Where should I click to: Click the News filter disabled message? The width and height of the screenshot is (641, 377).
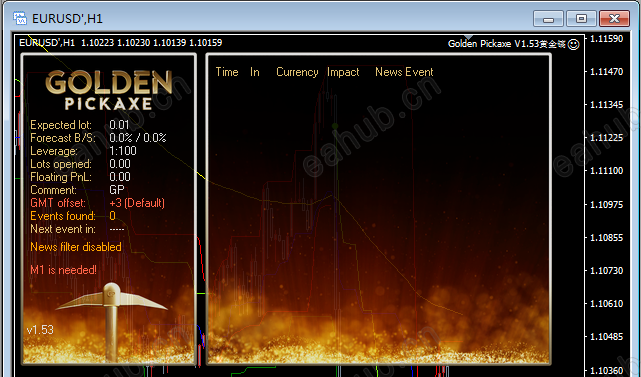(76, 247)
